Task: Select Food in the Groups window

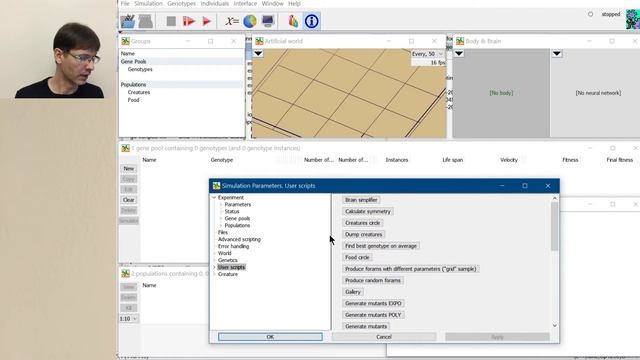Action: (x=133, y=100)
